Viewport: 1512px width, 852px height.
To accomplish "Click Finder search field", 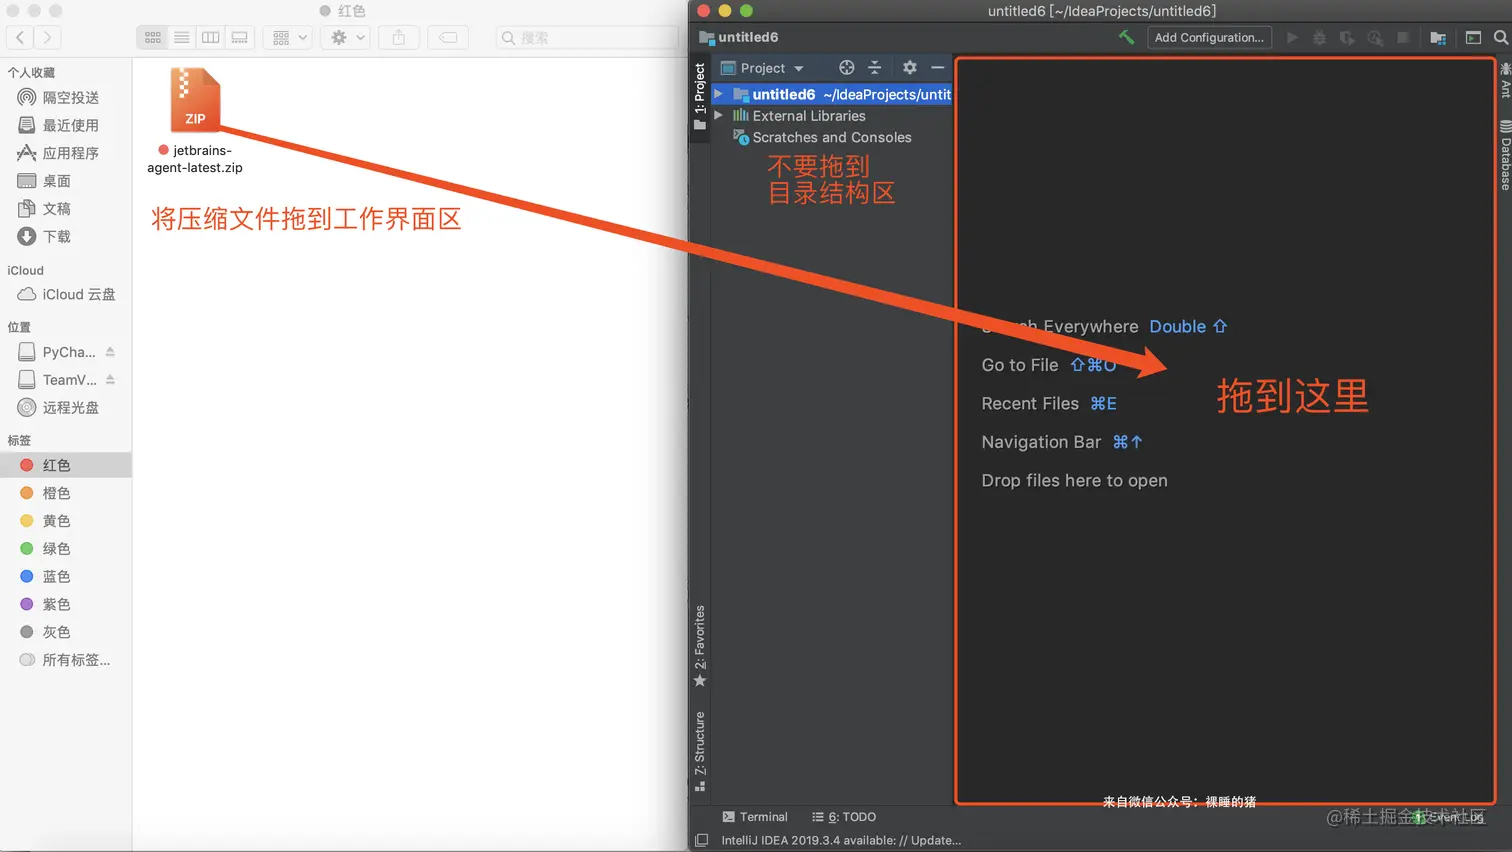I will 588,37.
